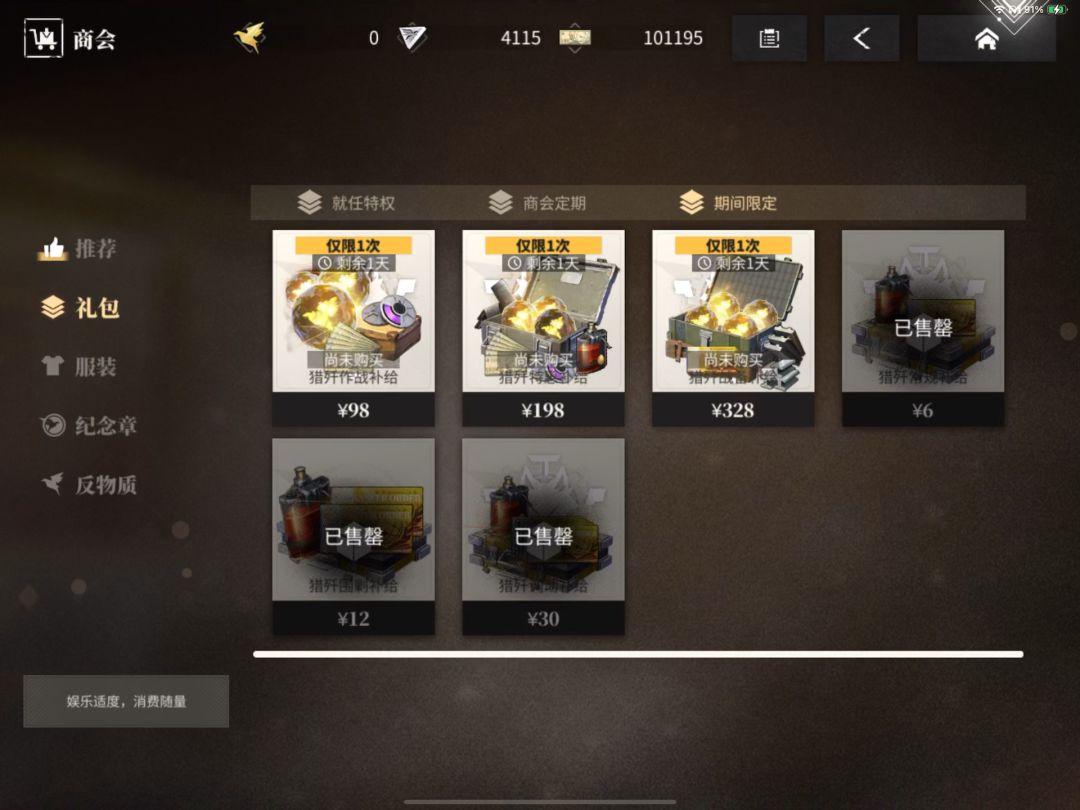Image resolution: width=1080 pixels, height=810 pixels.
Task: Buy the ¥198 supply pack
Action: click(x=543, y=328)
